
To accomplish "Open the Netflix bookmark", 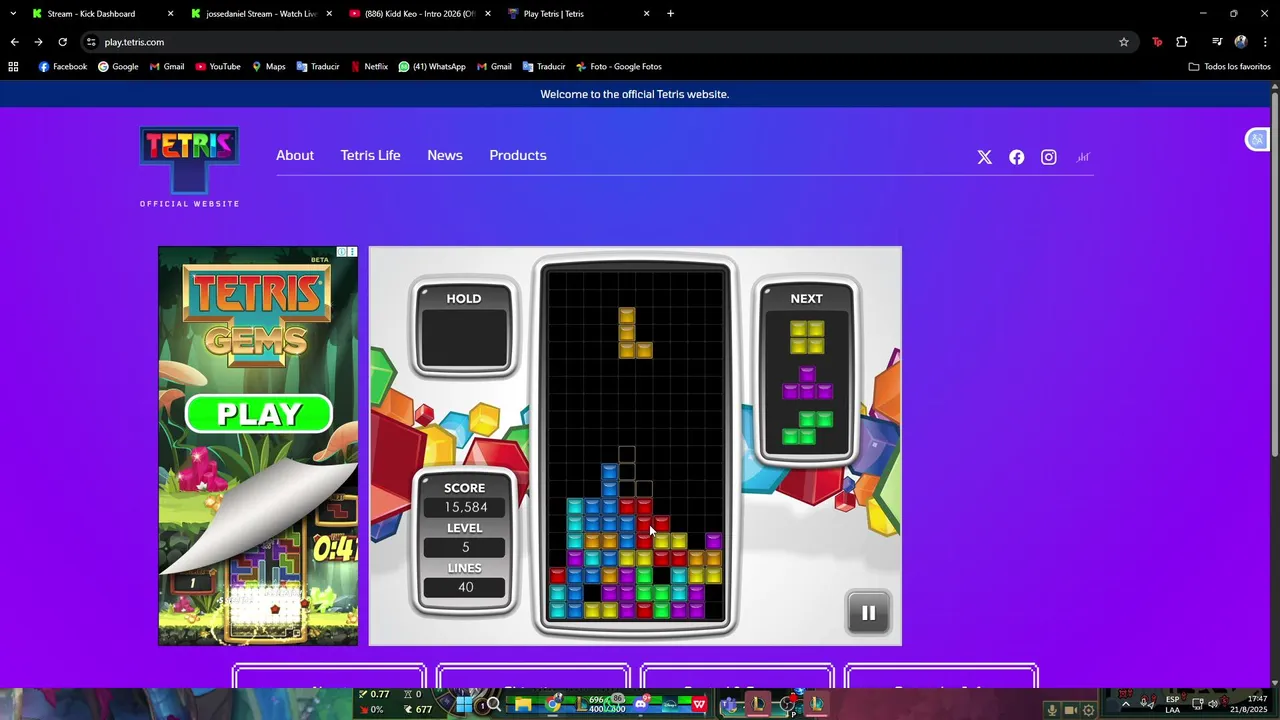I will tap(369, 67).
